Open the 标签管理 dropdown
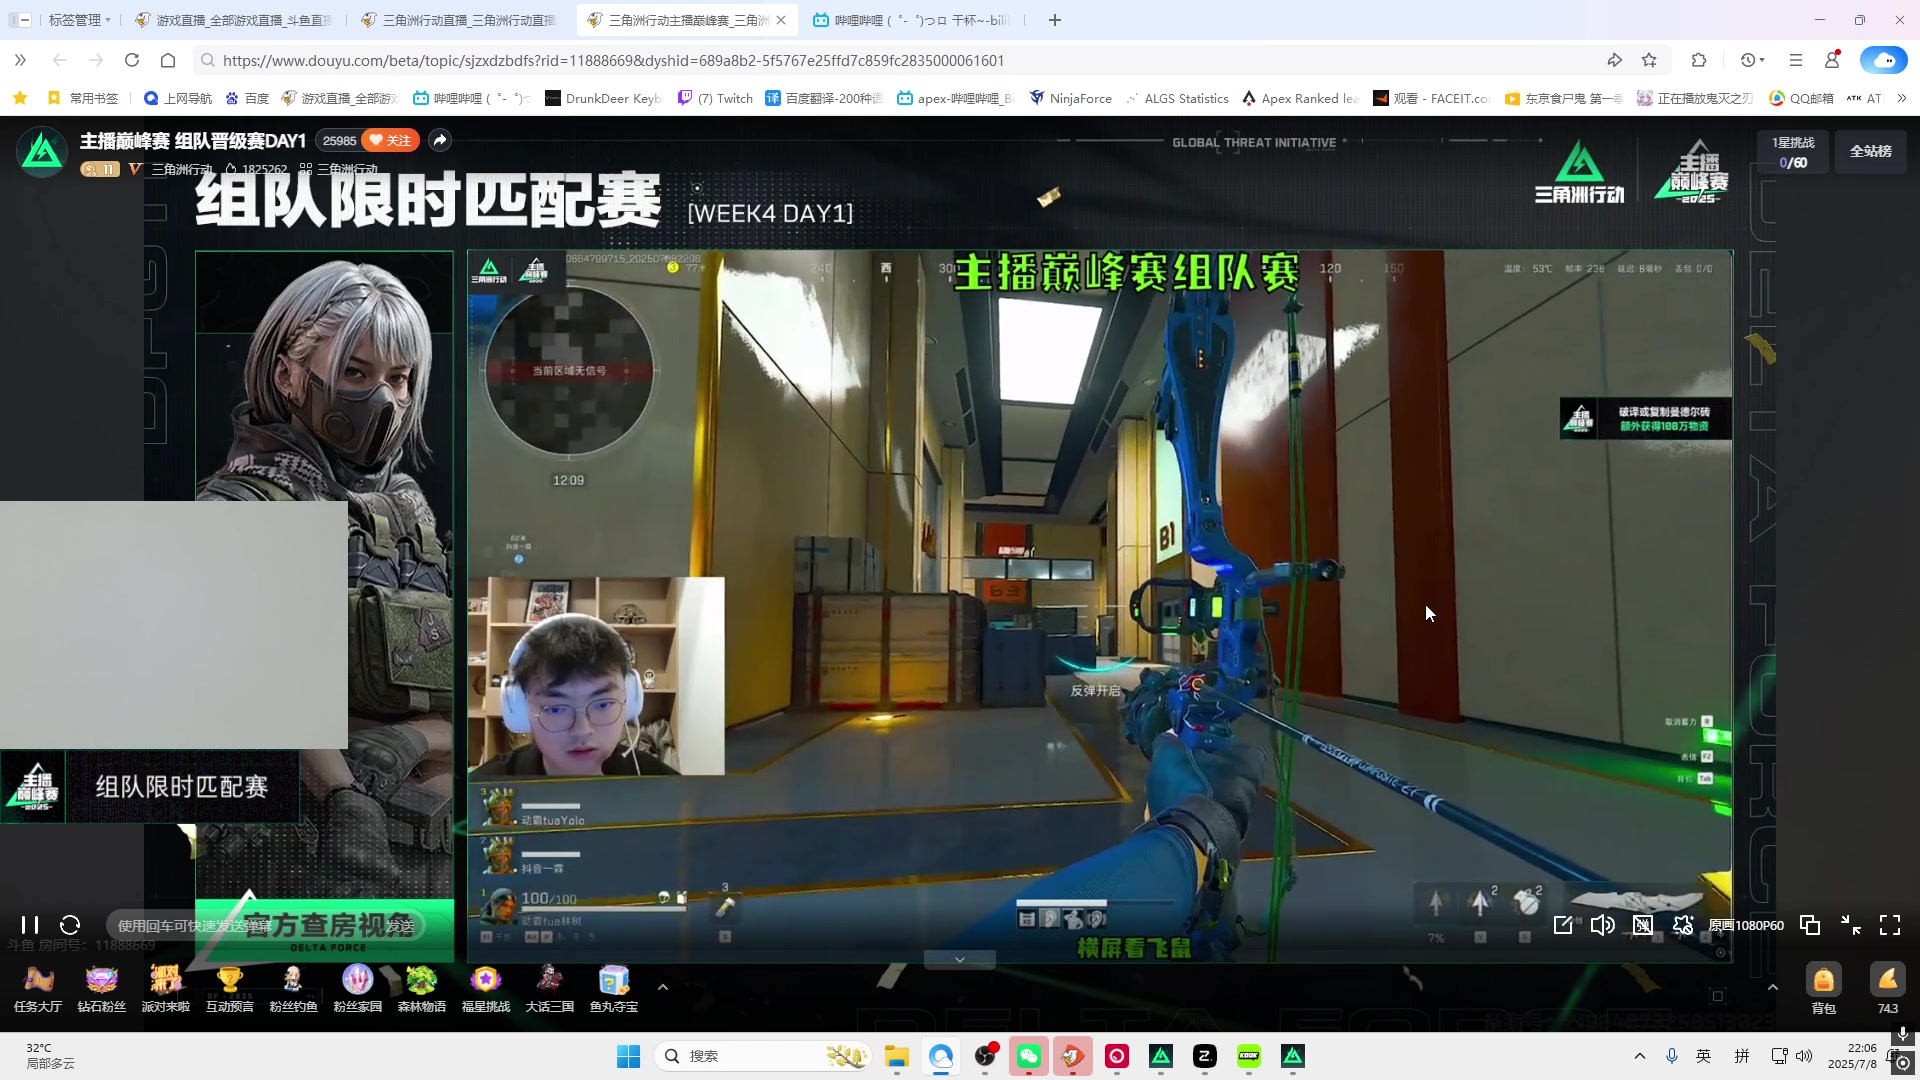This screenshot has width=1920, height=1080. [78, 20]
